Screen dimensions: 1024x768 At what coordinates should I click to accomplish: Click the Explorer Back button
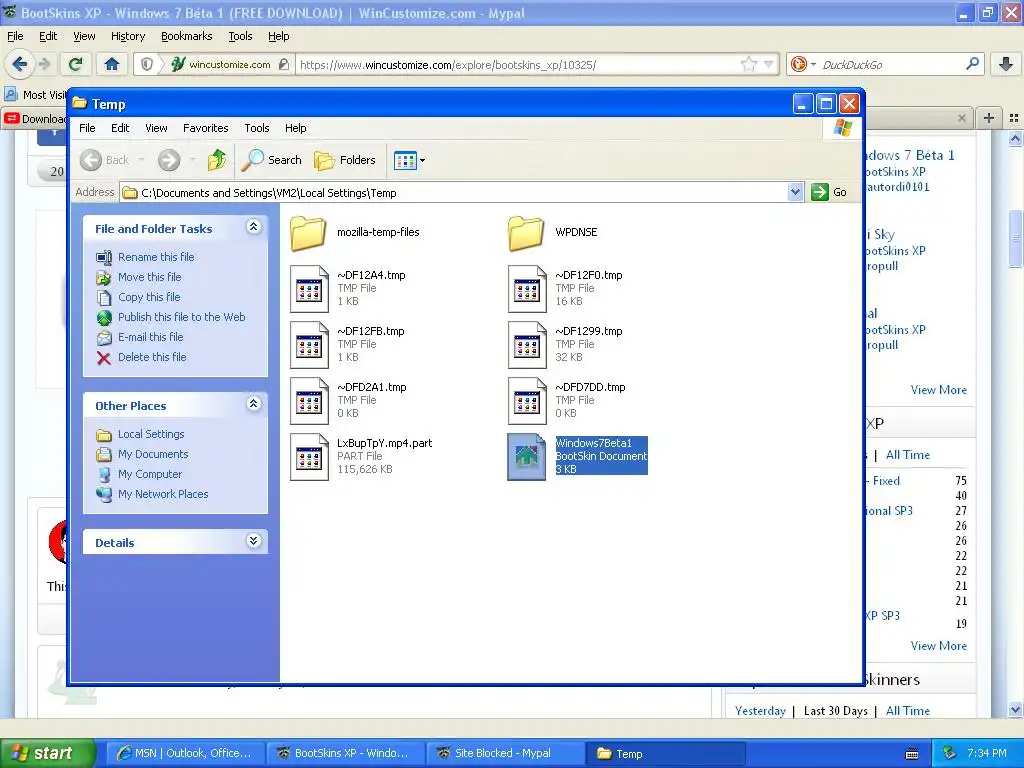point(104,160)
